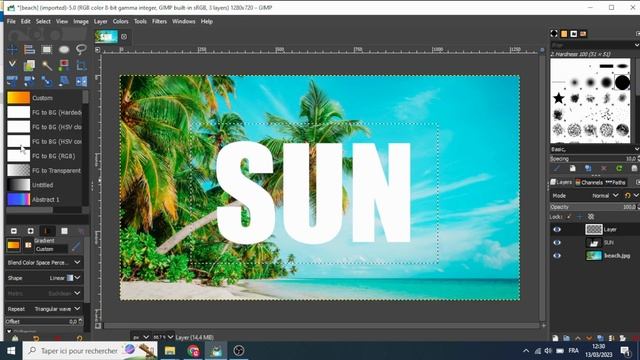The width and height of the screenshot is (640, 360).
Task: Open the zoom percentage dropdown in status bar
Action: (x=163, y=337)
